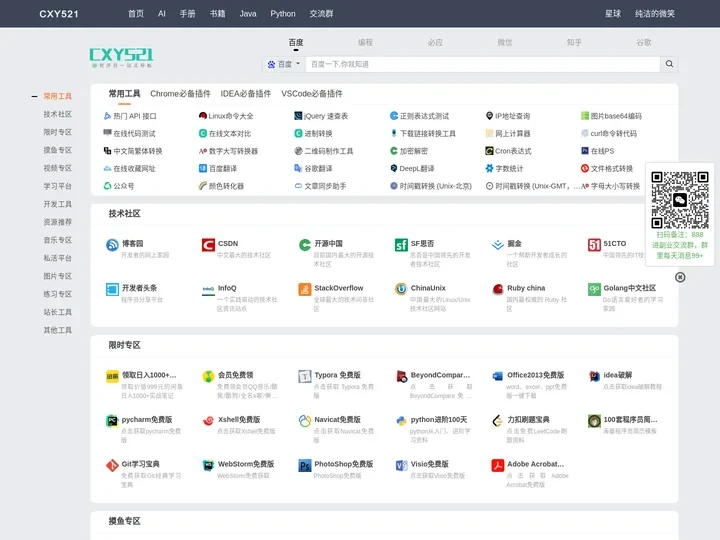Open AI in top navigation
The image size is (720, 540).
pos(162,14)
